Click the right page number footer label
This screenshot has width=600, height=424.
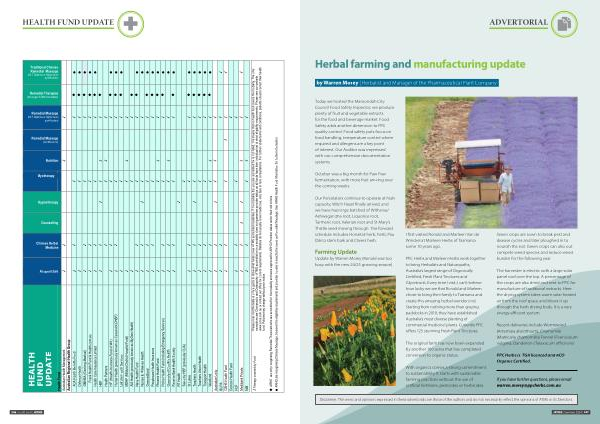pyautogui.click(x=571, y=412)
